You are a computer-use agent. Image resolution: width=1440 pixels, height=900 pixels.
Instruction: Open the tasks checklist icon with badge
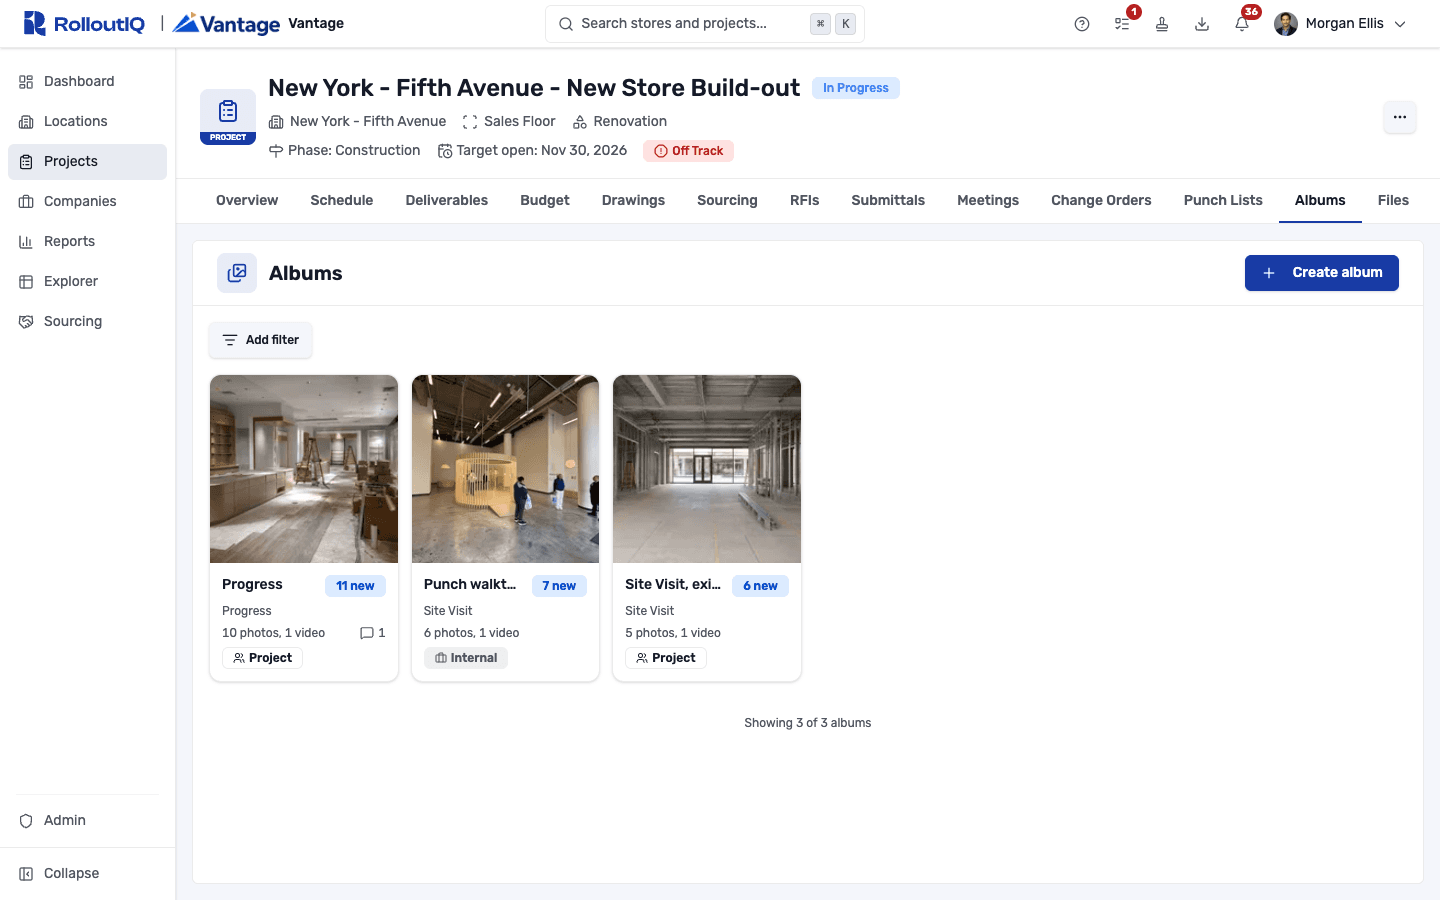pyautogui.click(x=1122, y=24)
